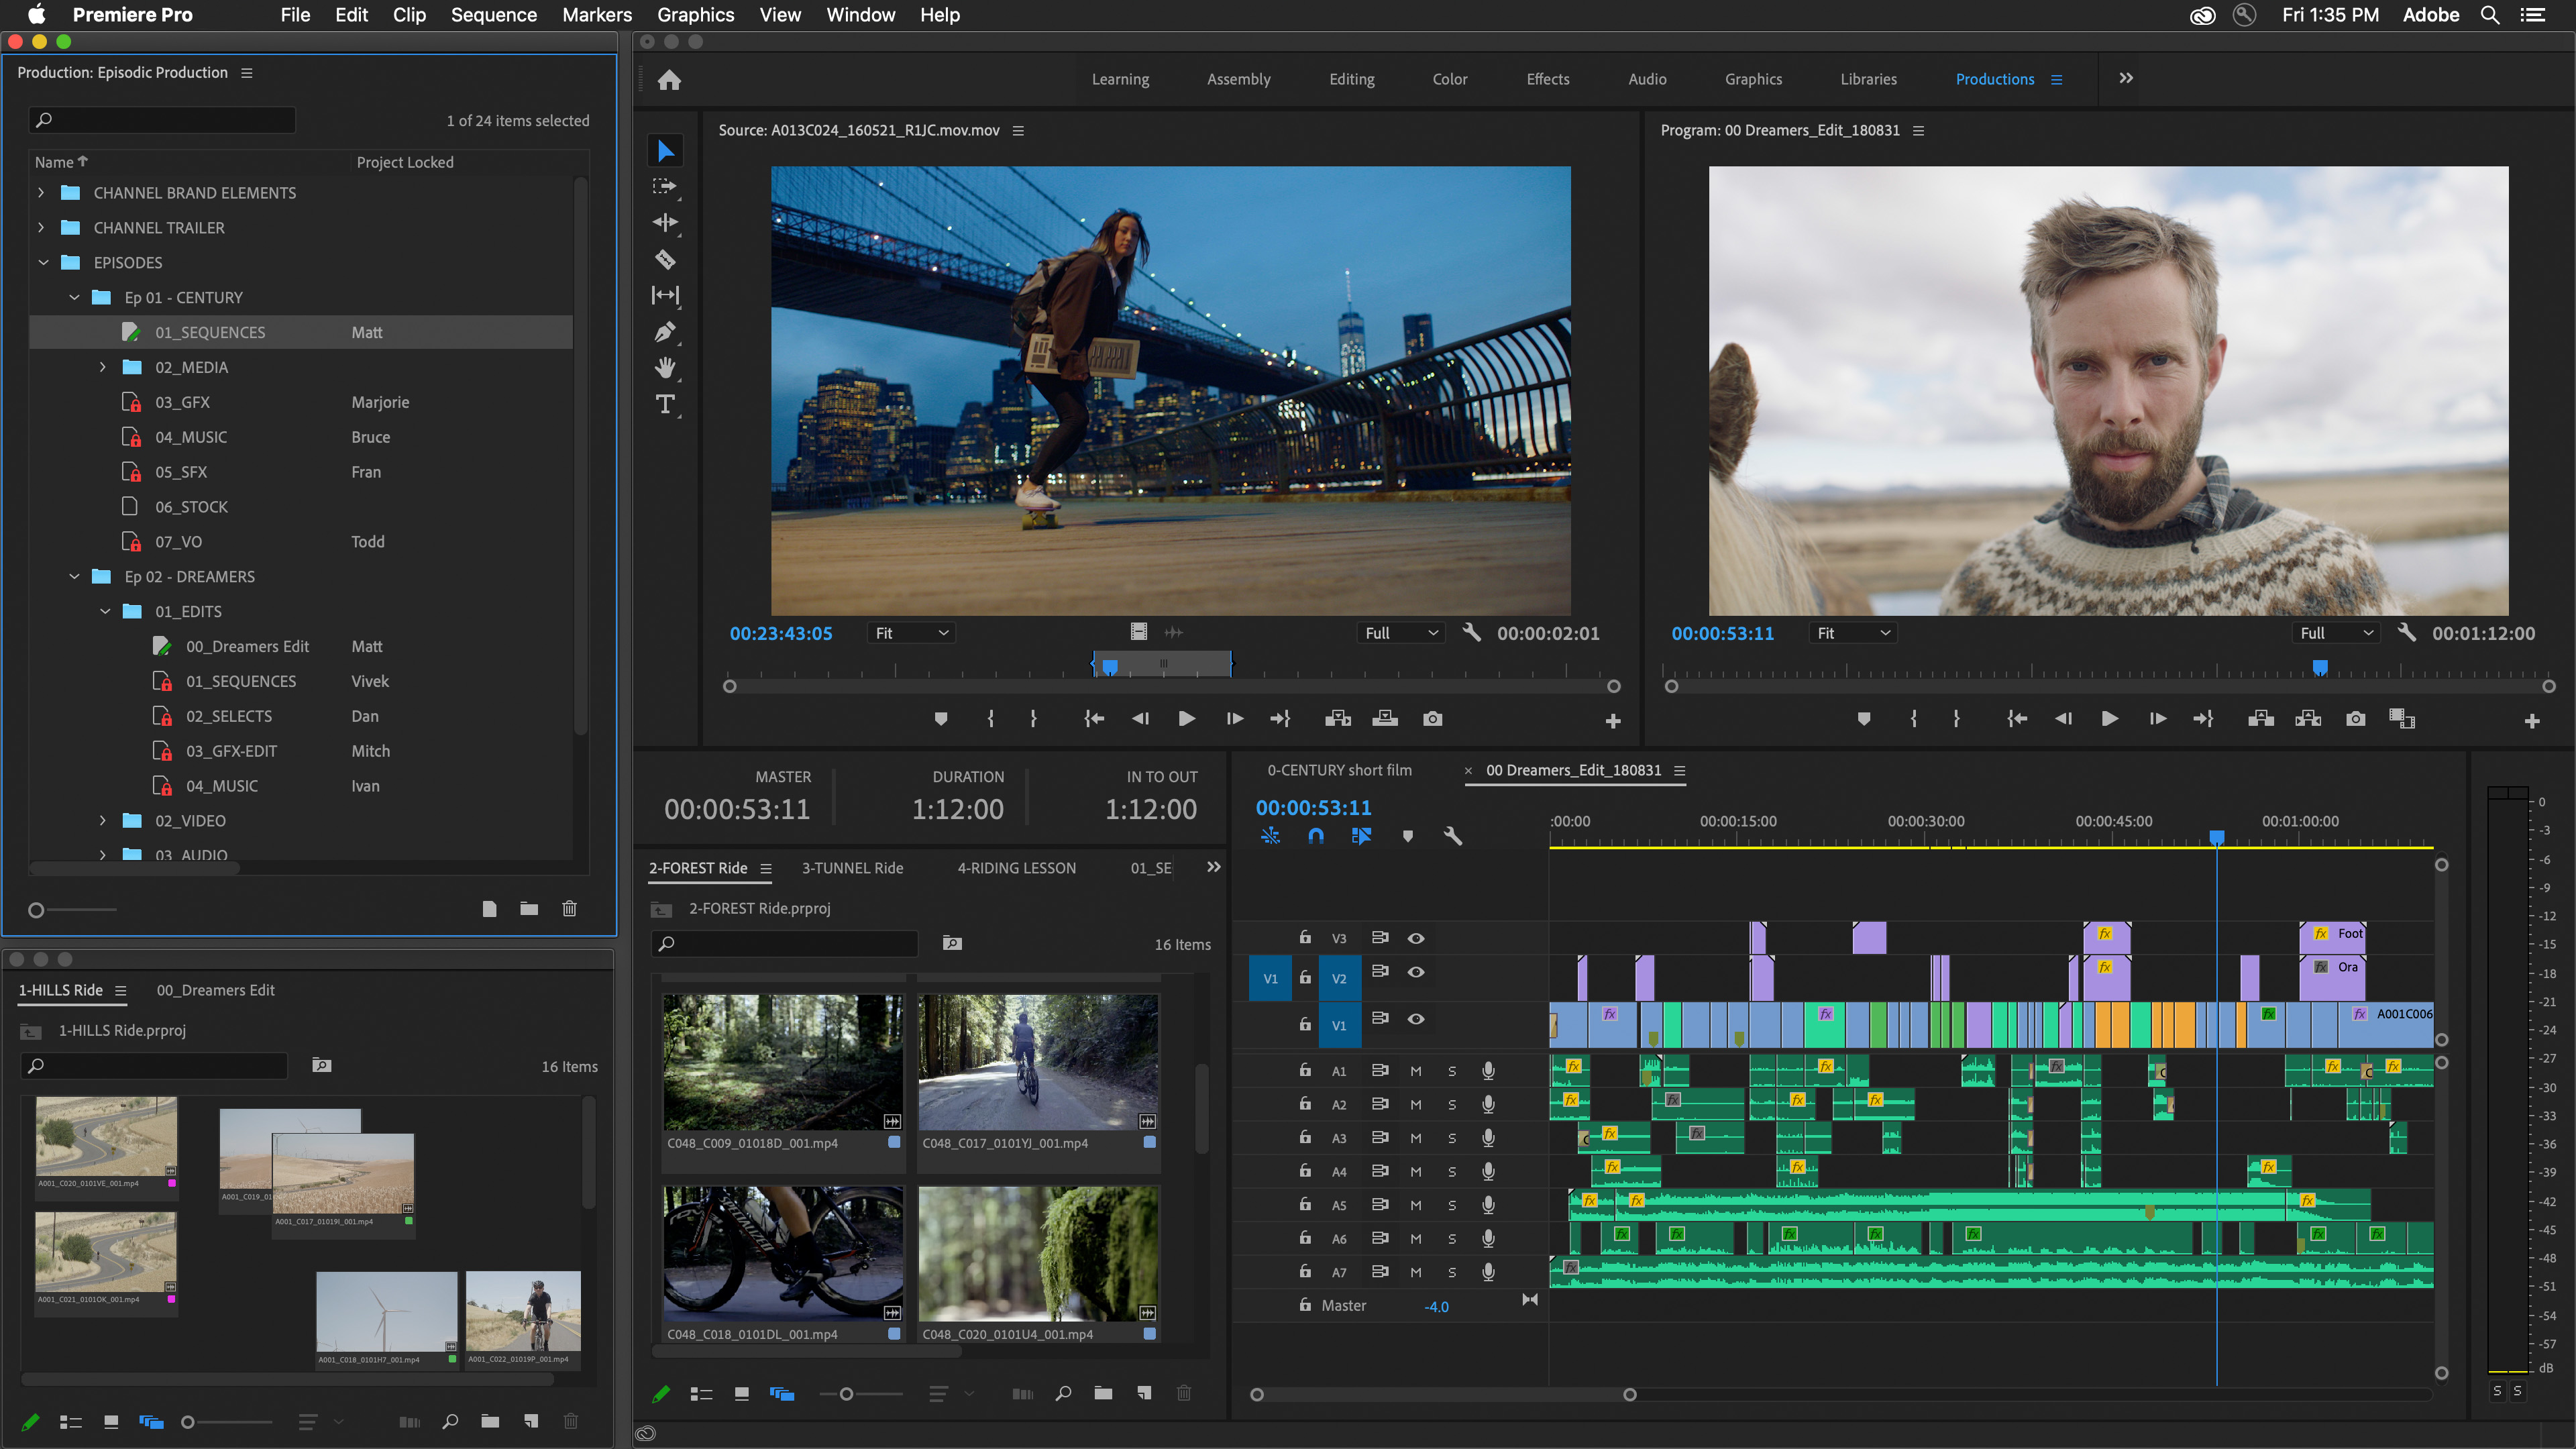Switch to the Audio workspace tab
The width and height of the screenshot is (2576, 1449).
1646,78
